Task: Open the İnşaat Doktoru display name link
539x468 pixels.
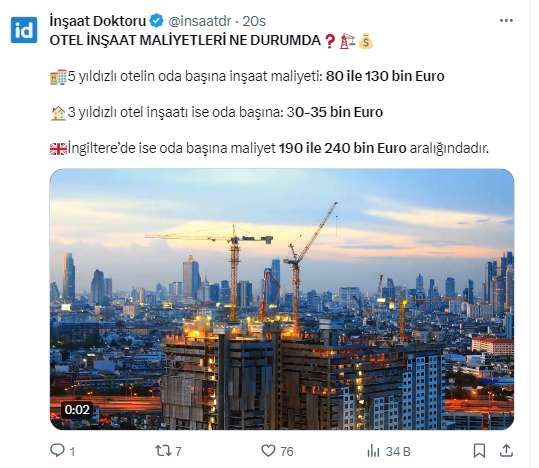Action: (98, 21)
